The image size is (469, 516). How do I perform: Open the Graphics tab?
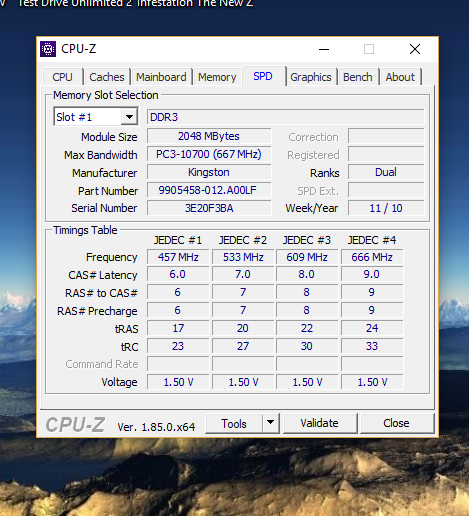click(x=311, y=77)
